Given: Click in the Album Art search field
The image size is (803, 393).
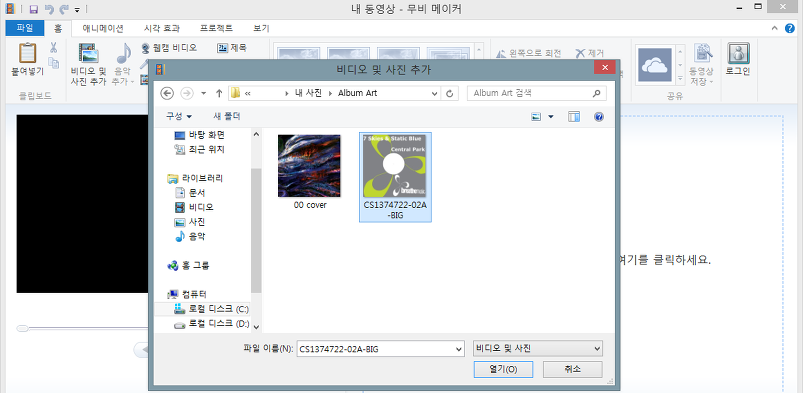Looking at the screenshot, I should [530, 93].
